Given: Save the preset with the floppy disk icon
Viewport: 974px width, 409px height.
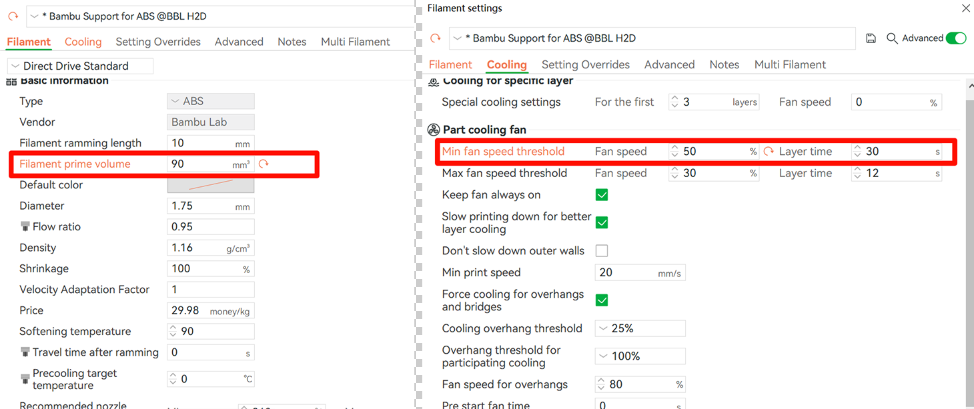Looking at the screenshot, I should 871,39.
